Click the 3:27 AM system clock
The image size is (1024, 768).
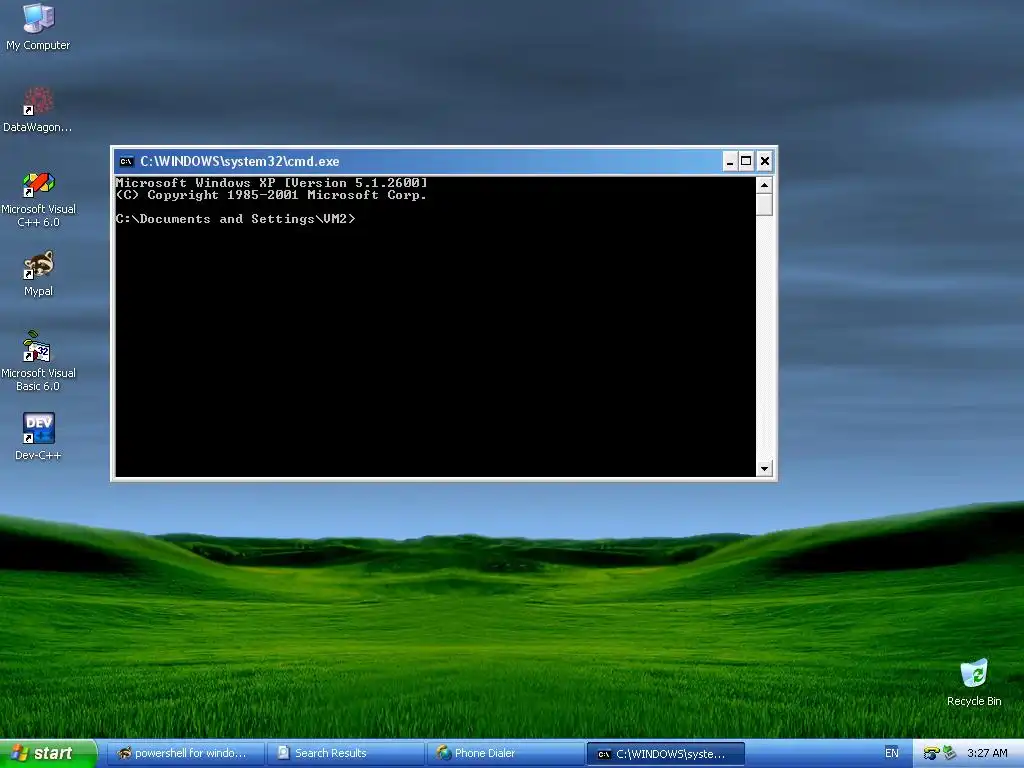(x=987, y=753)
